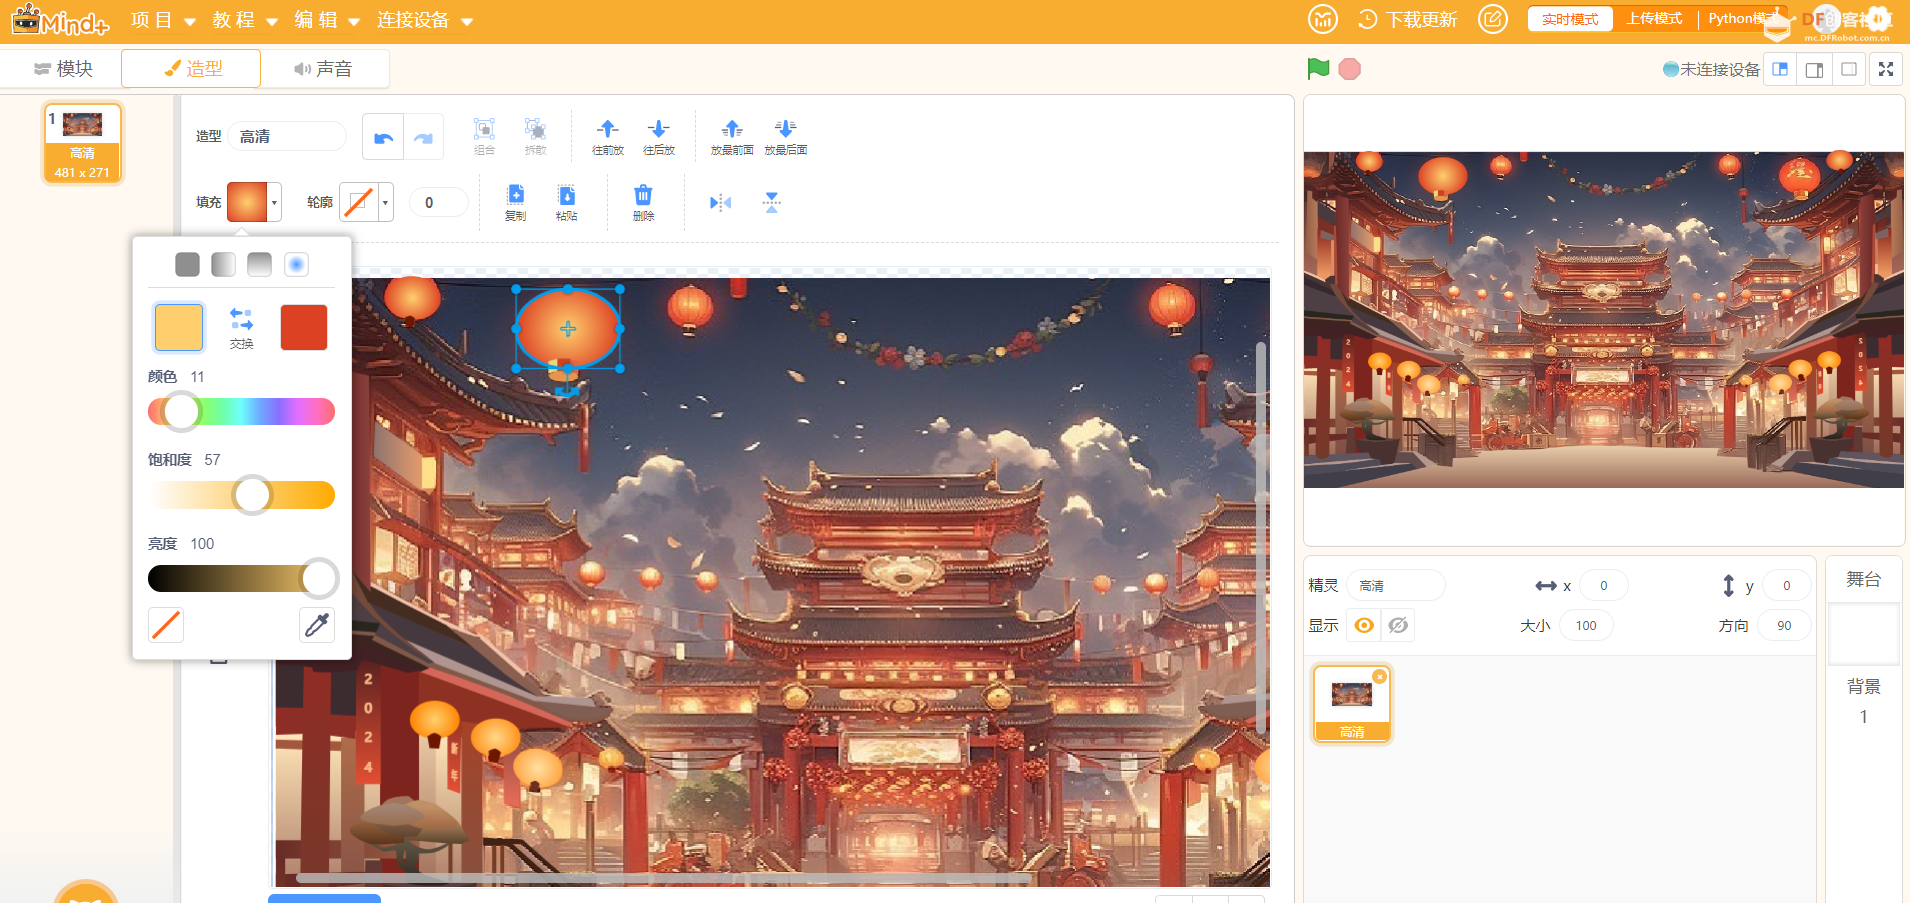Click the Mind+ logo
The width and height of the screenshot is (1910, 903).
pos(60,20)
